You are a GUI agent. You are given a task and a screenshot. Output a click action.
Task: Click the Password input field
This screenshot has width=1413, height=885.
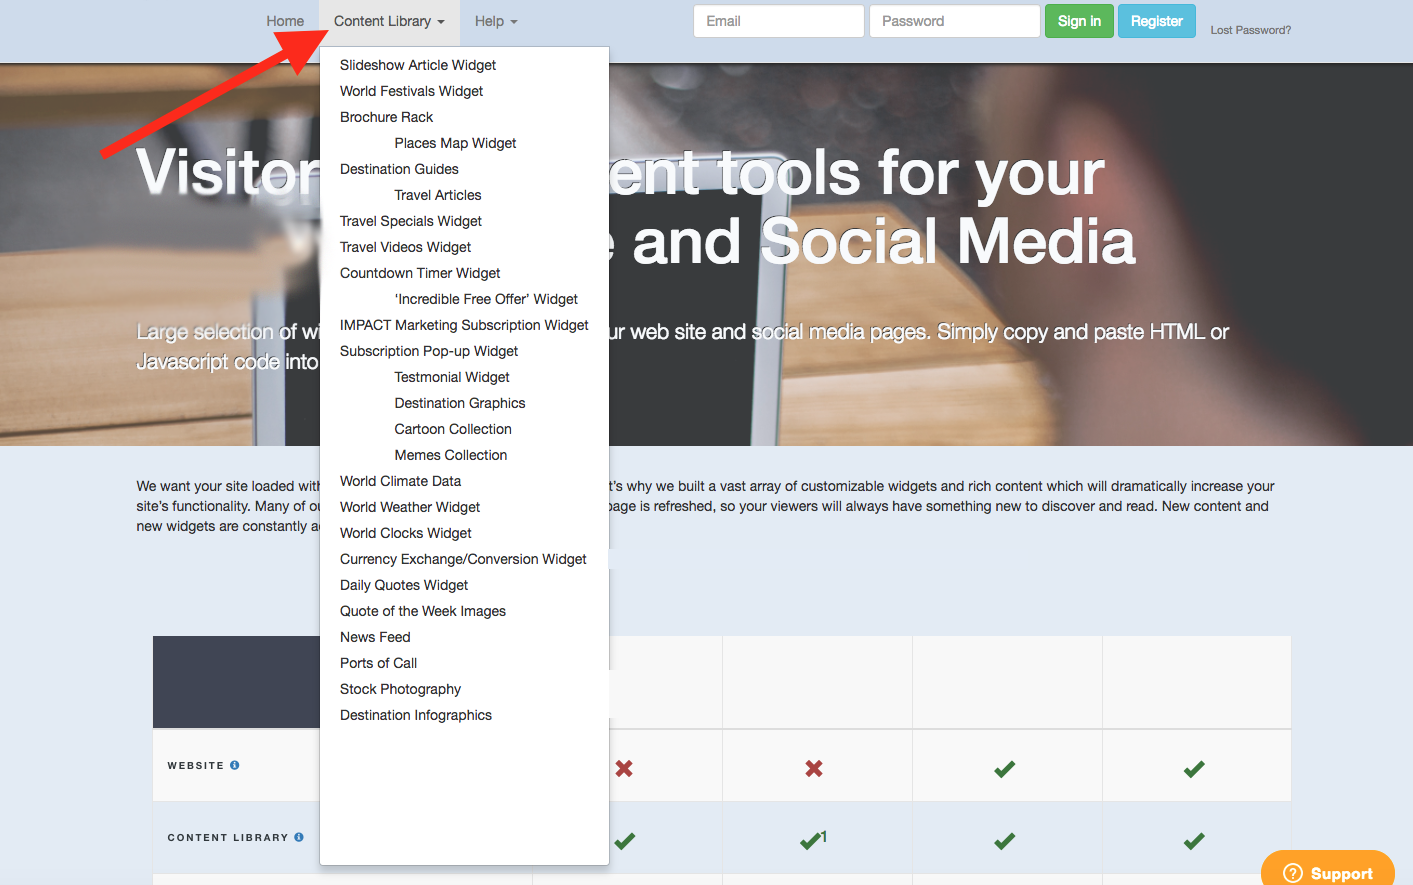tap(955, 21)
